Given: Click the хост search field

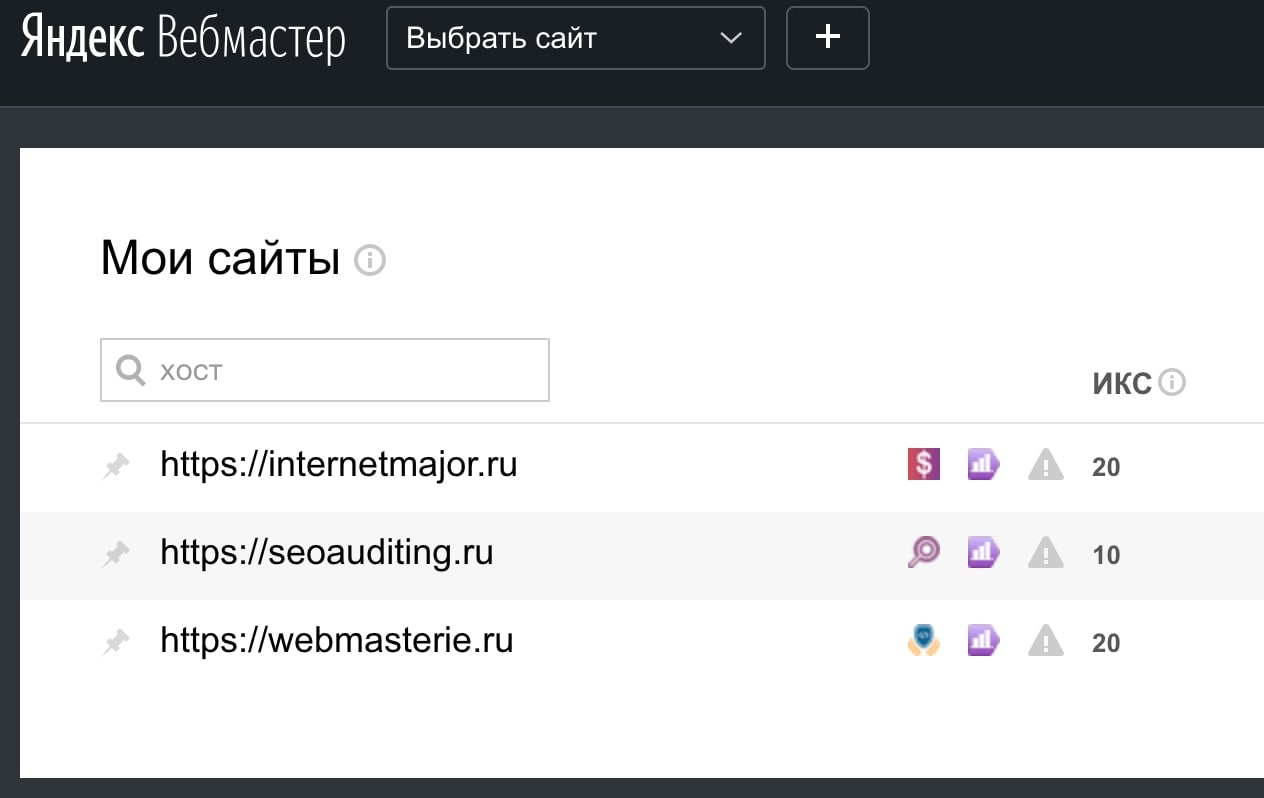Looking at the screenshot, I should point(324,370).
